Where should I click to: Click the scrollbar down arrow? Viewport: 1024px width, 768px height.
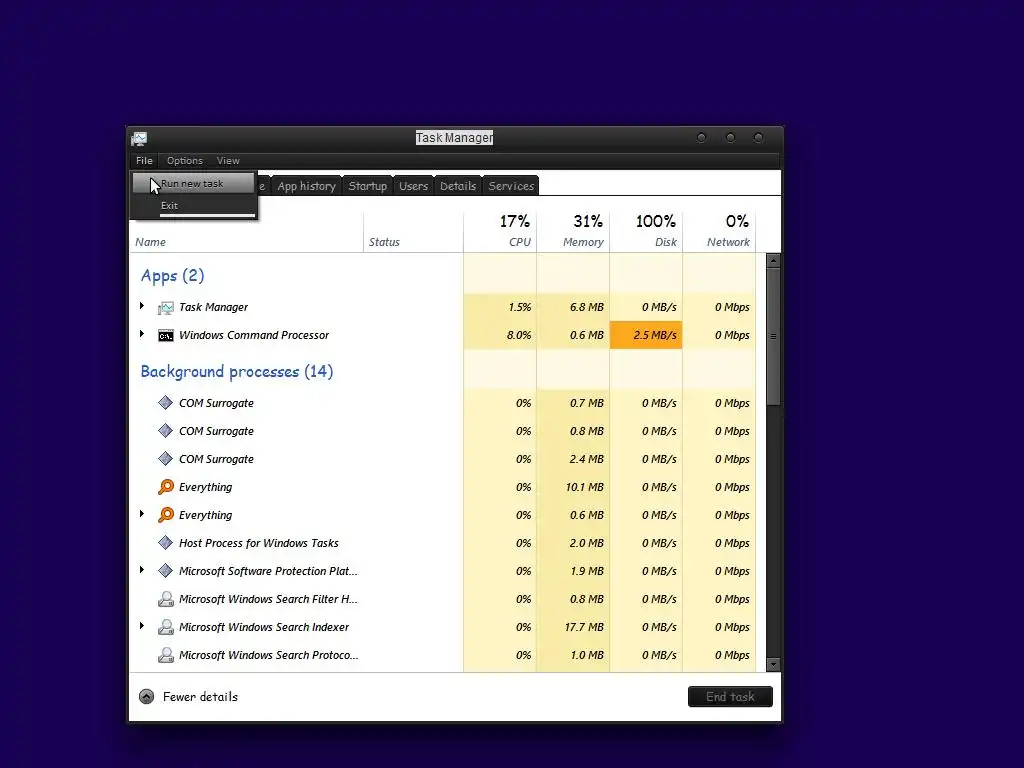pyautogui.click(x=773, y=665)
